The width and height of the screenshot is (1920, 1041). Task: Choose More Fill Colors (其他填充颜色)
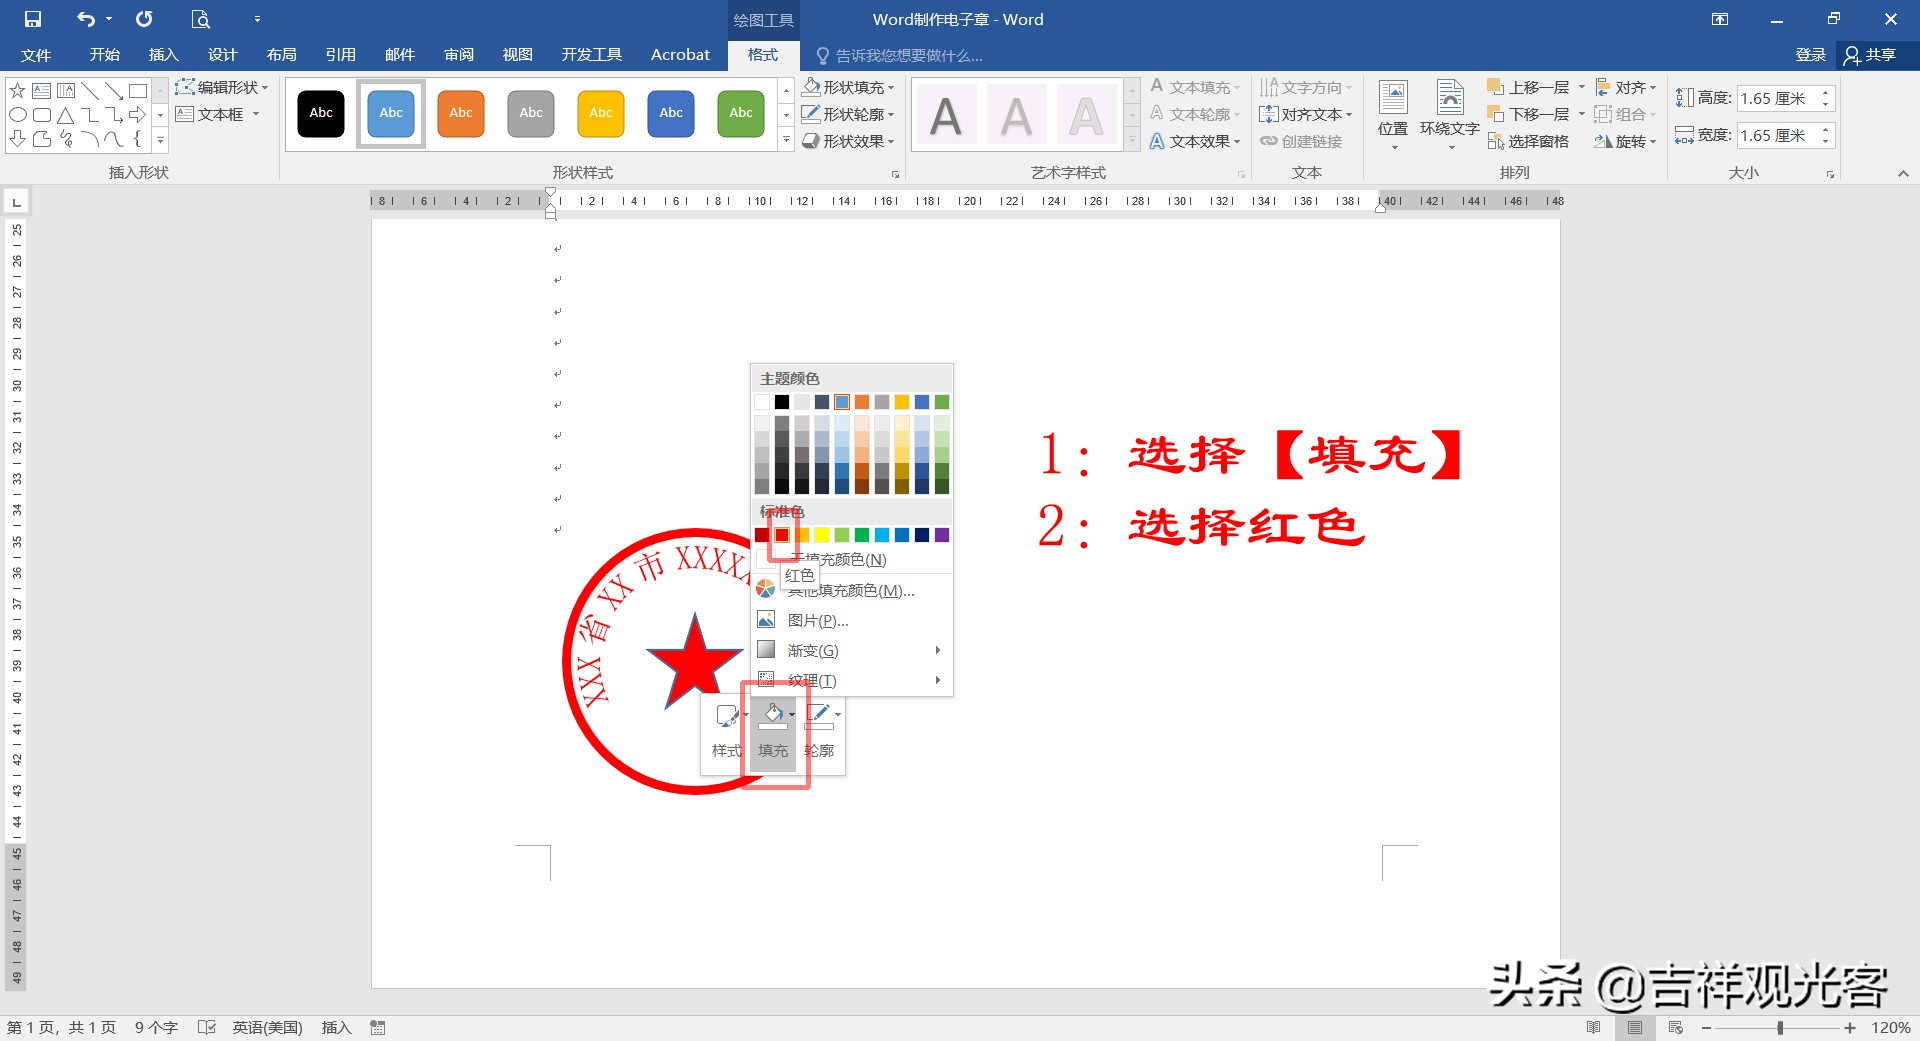(x=852, y=590)
